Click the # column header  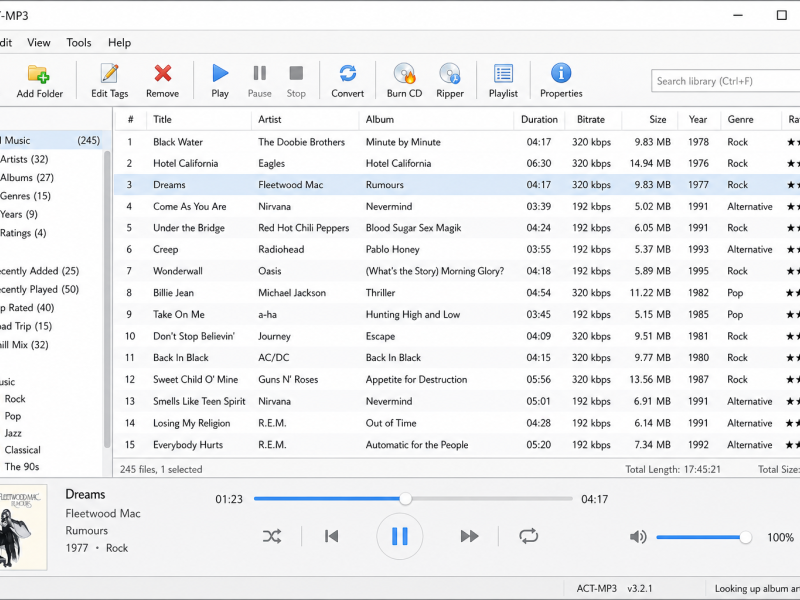(131, 119)
